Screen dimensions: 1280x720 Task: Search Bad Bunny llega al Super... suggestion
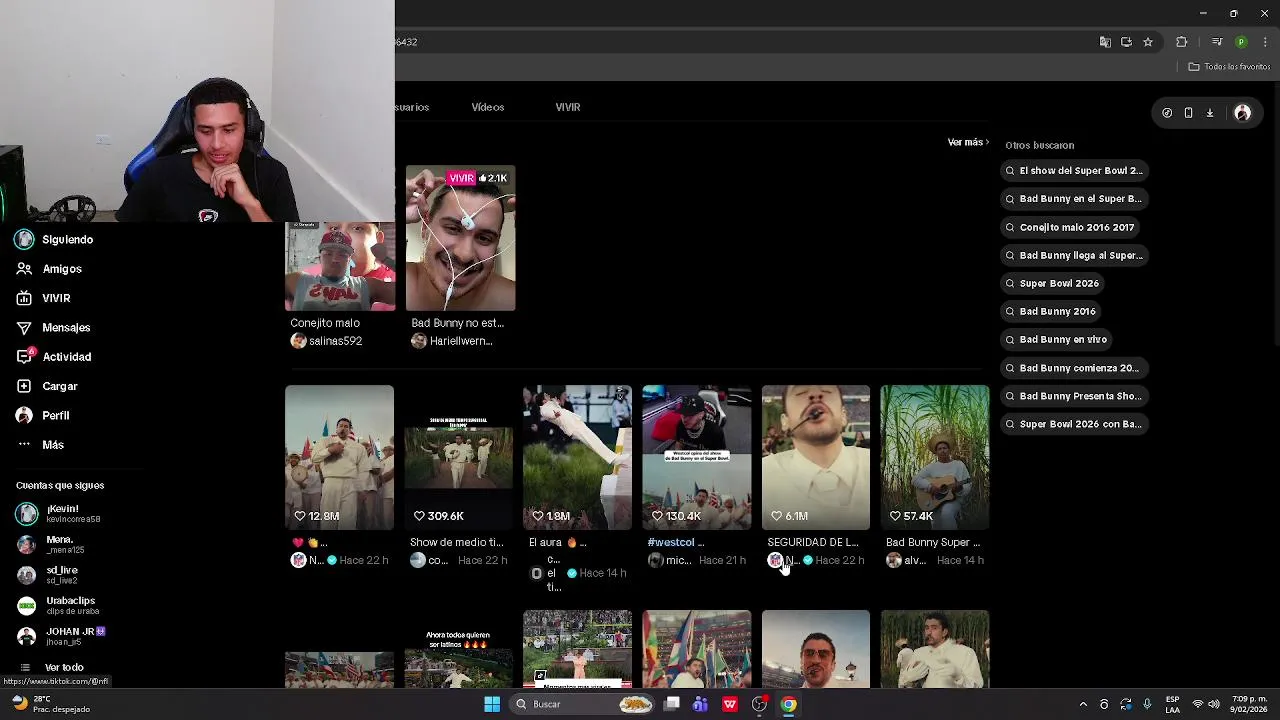1074,255
